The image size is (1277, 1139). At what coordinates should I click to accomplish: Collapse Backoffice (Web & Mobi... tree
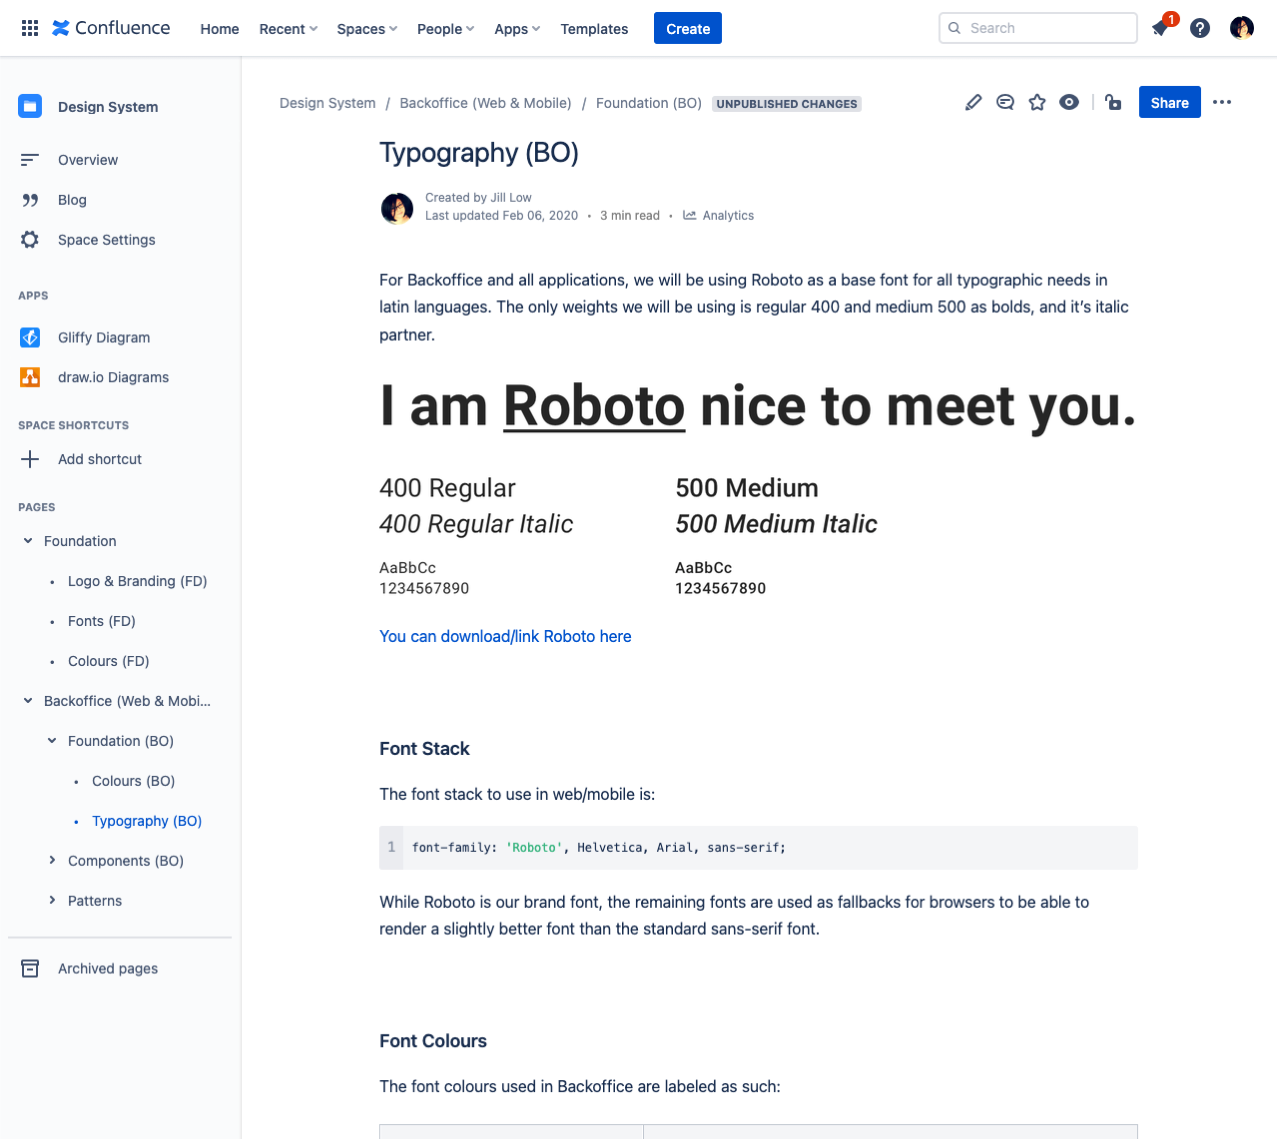[28, 701]
